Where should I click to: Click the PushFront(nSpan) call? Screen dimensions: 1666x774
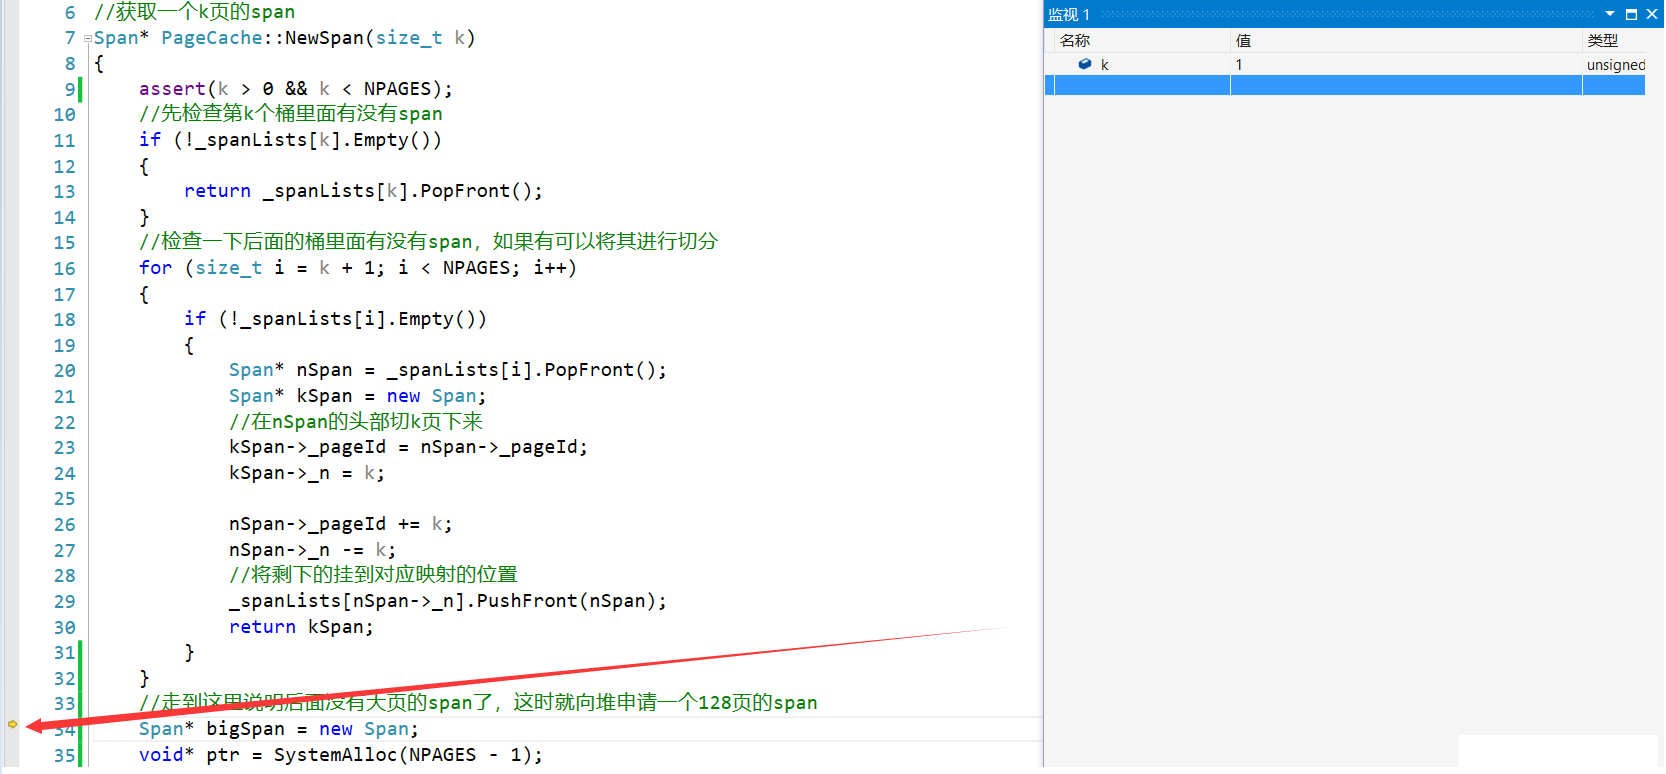571,600
